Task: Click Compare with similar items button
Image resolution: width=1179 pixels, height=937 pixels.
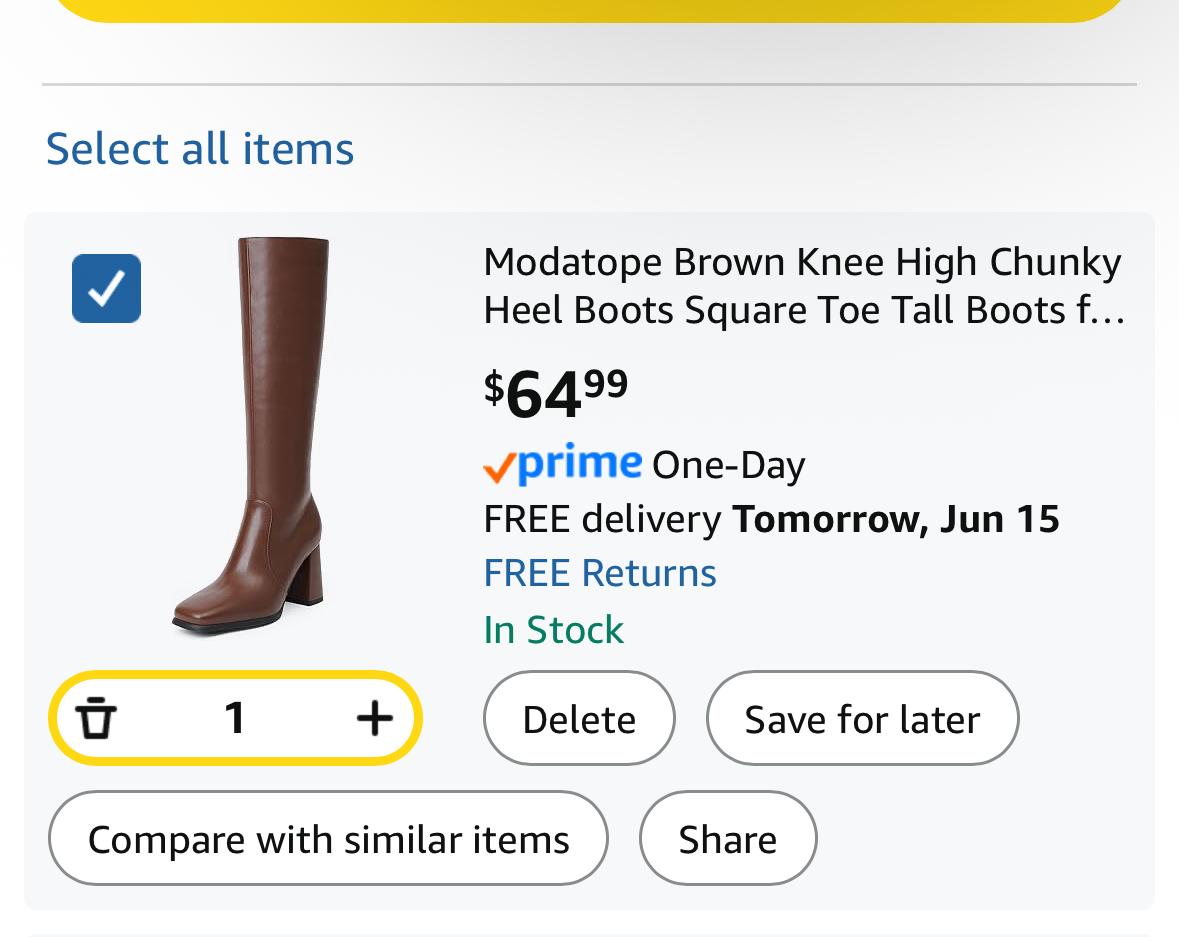Action: [328, 839]
